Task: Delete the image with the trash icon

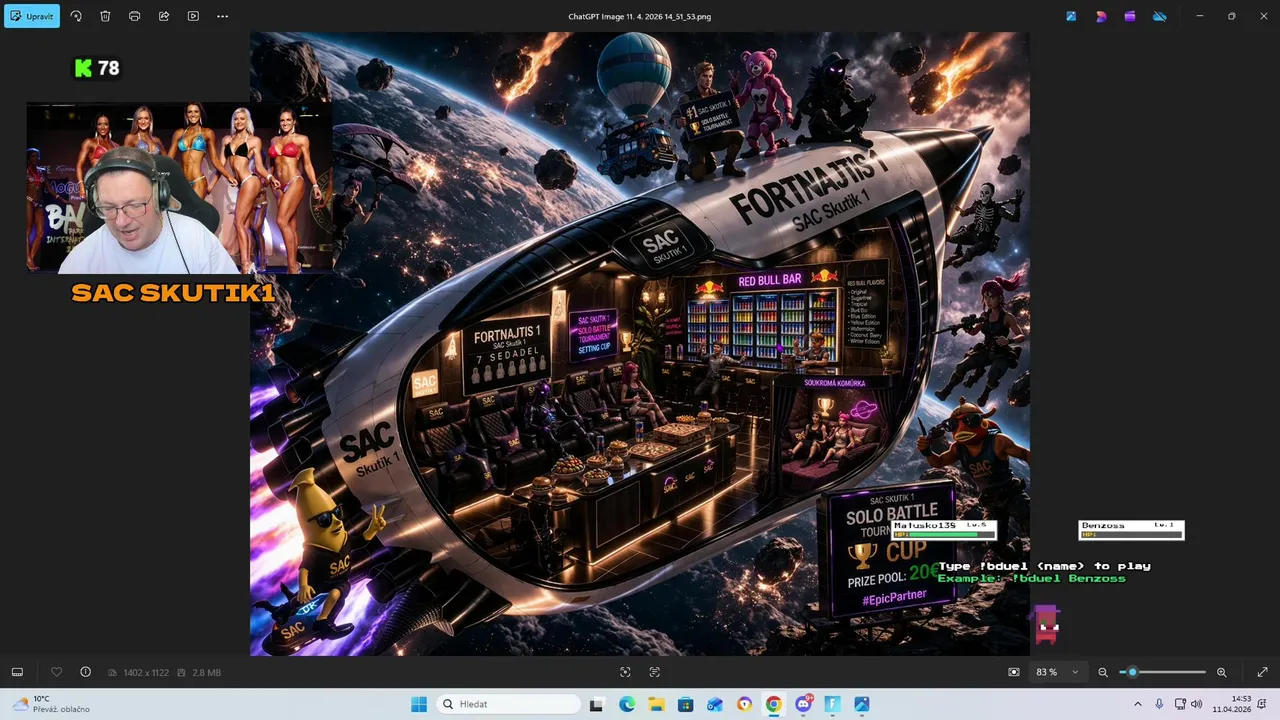Action: pos(105,16)
